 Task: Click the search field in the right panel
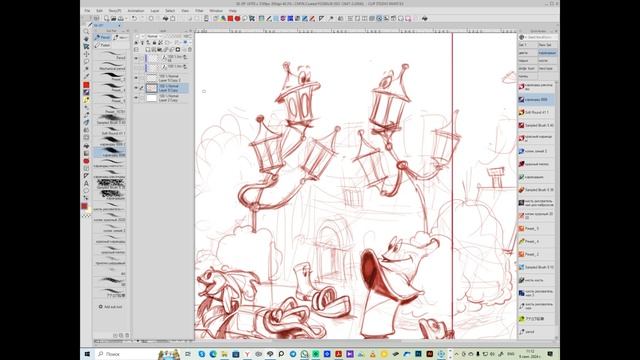pos(541,37)
